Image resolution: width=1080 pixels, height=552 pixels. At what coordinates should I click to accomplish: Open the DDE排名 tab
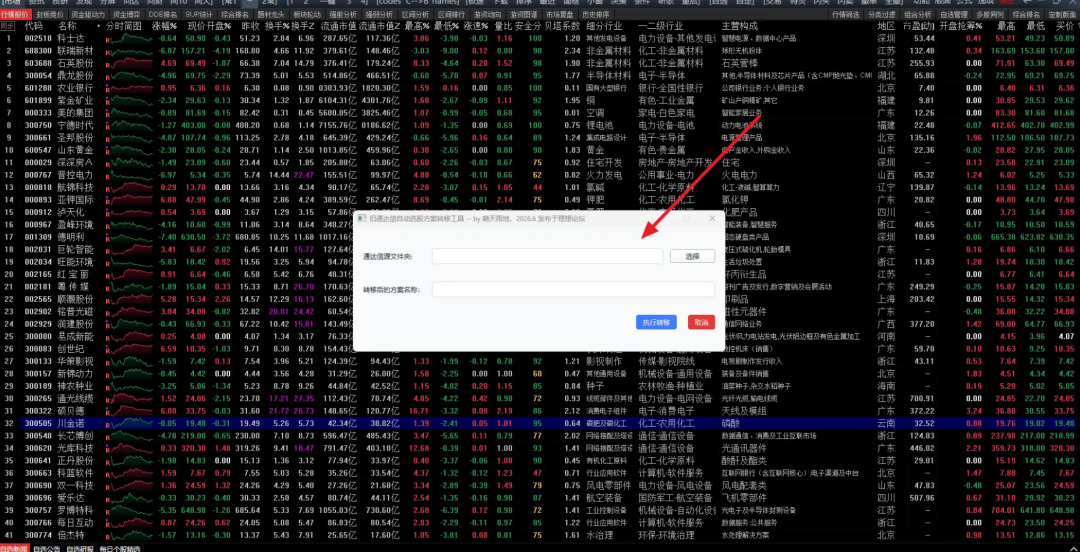163,14
